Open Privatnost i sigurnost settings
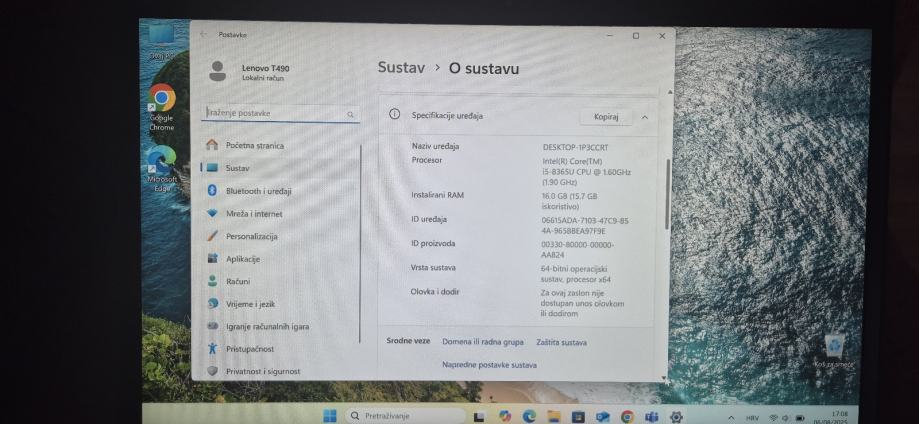The height and width of the screenshot is (424, 919). click(279, 371)
